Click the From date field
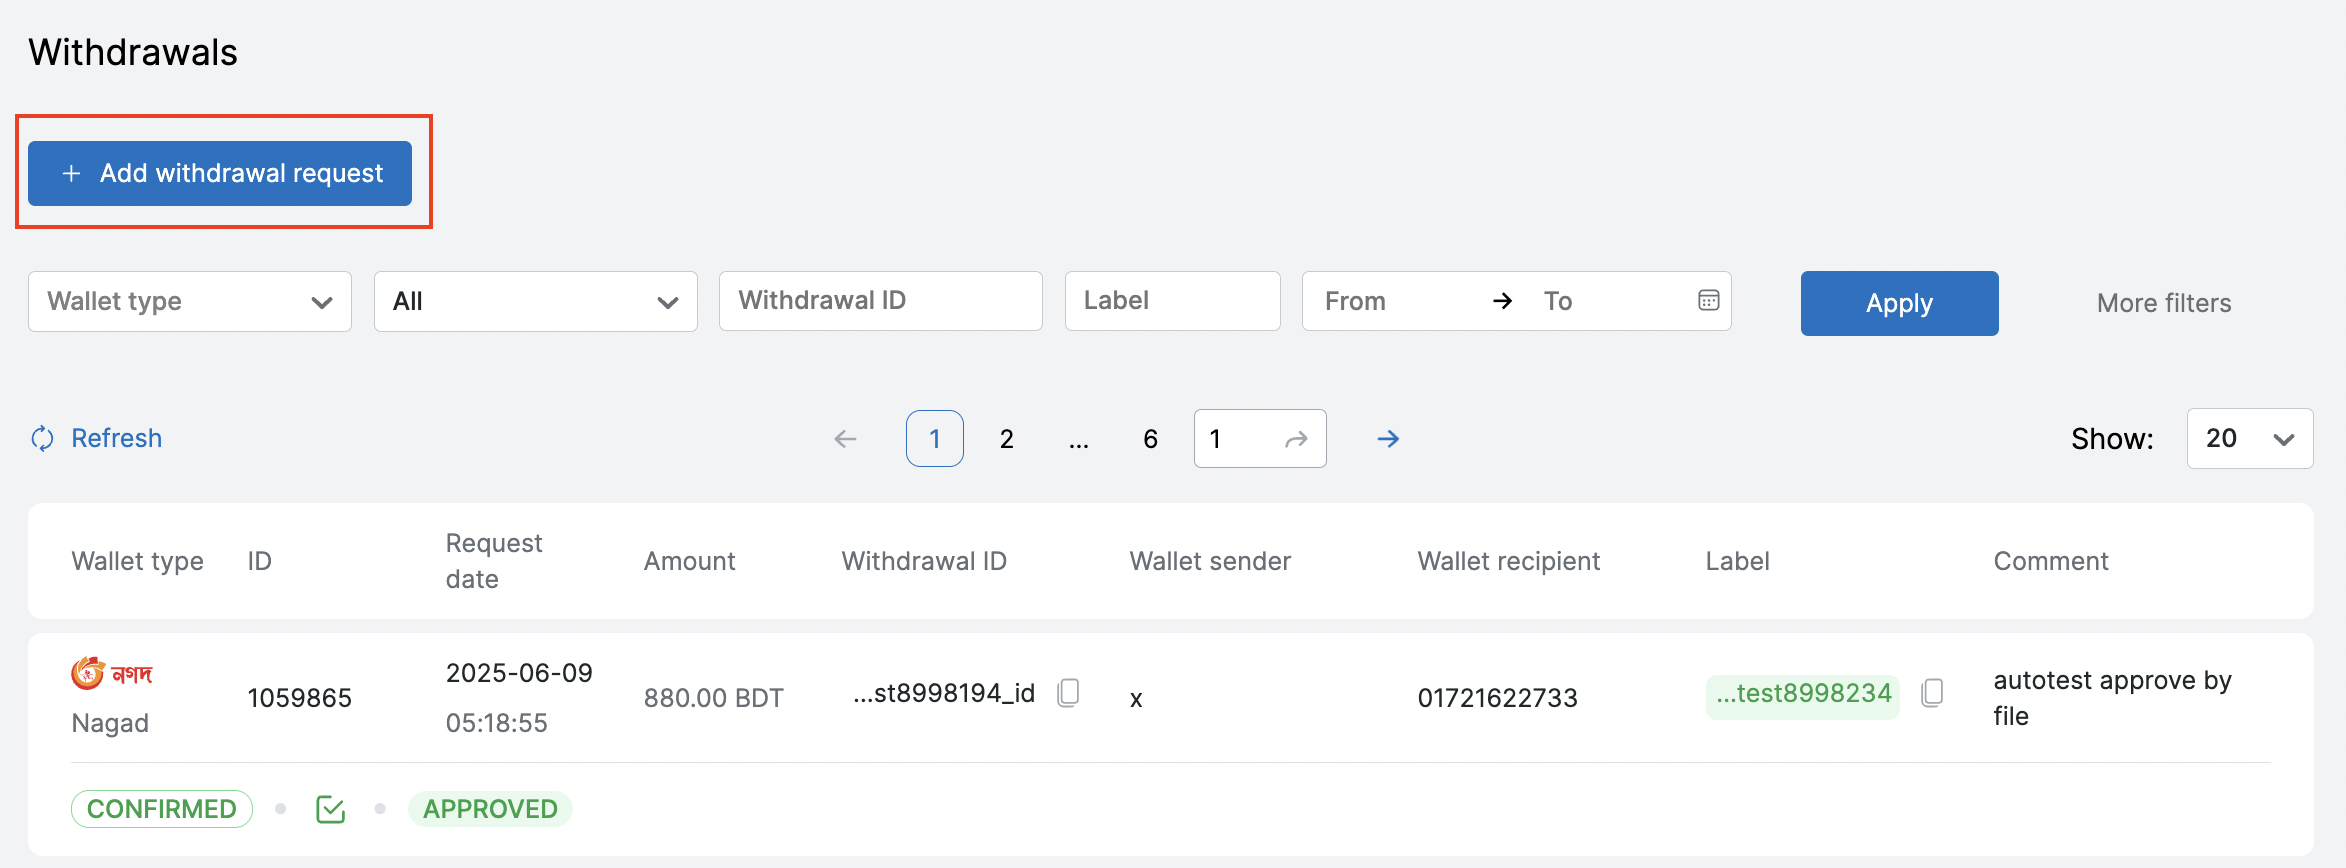Viewport: 2346px width, 868px height. (x=1395, y=301)
